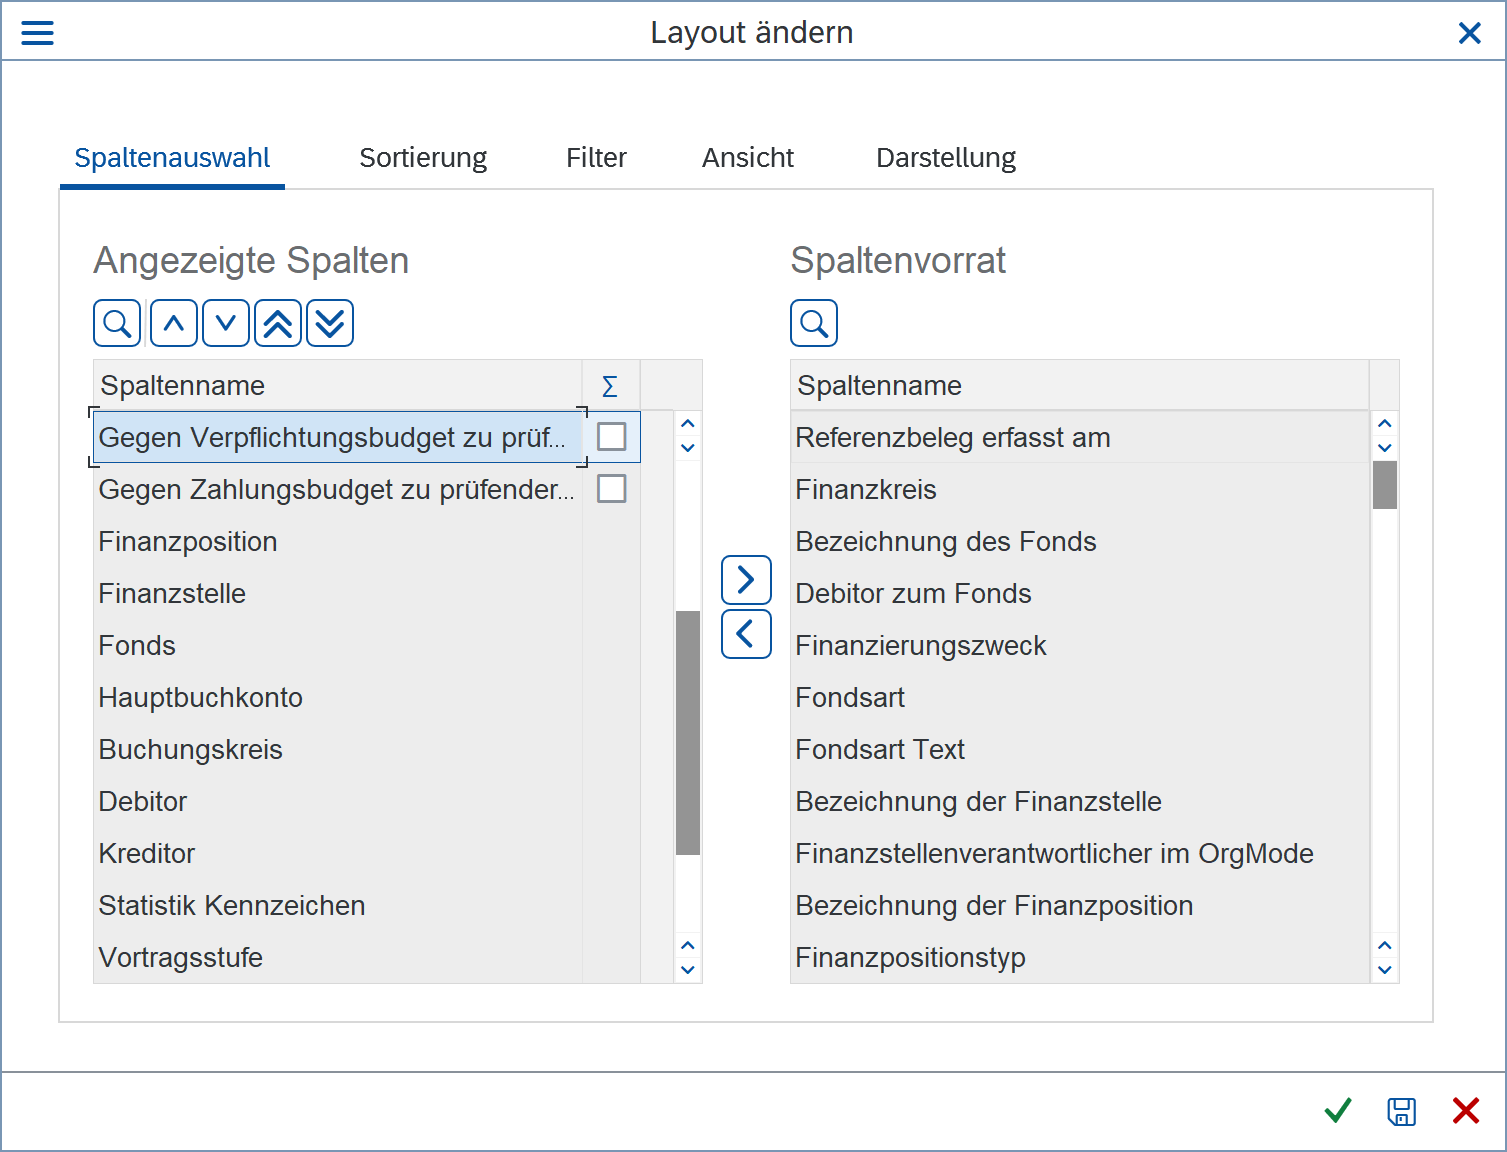
Task: Click search icon under Spaltenvorrat
Action: [x=814, y=323]
